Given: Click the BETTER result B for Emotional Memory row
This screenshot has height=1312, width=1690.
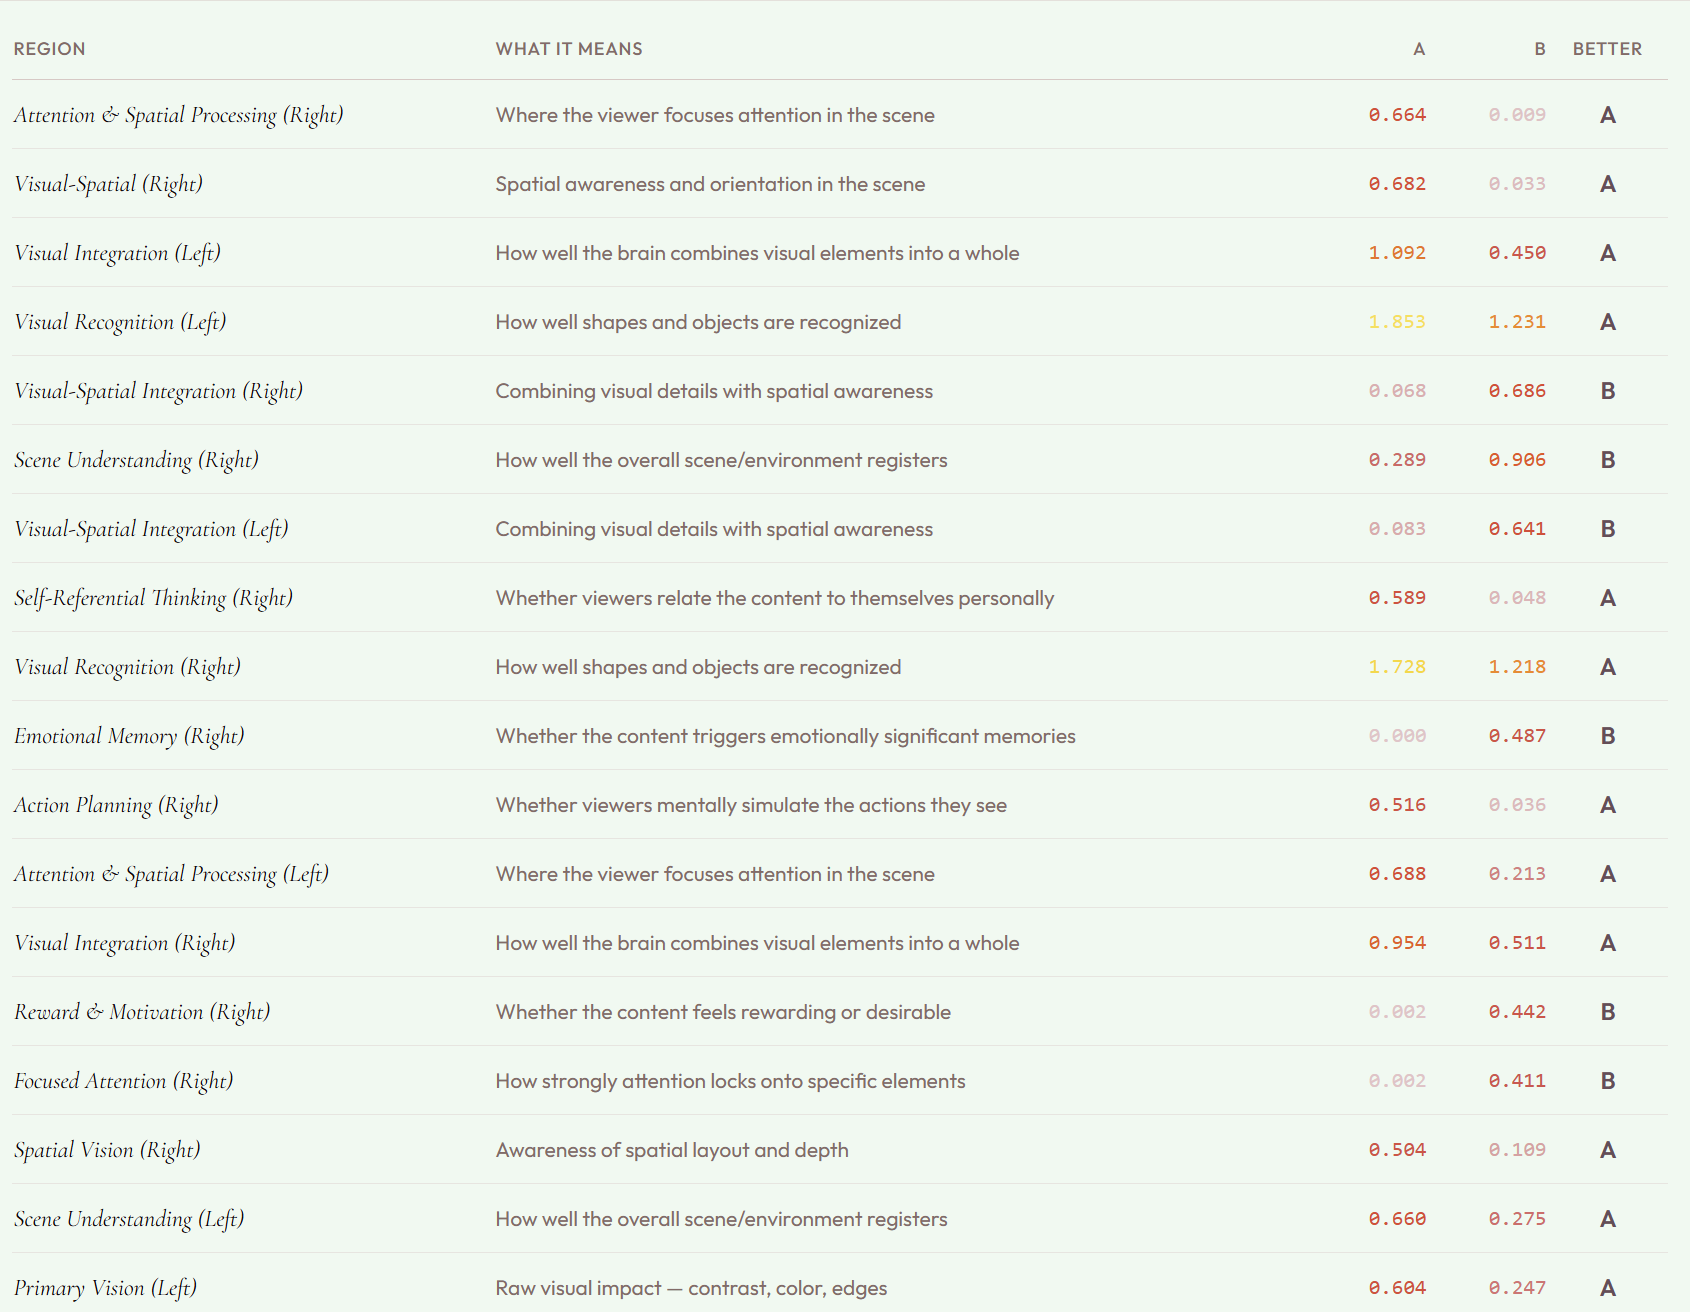Looking at the screenshot, I should coord(1608,736).
